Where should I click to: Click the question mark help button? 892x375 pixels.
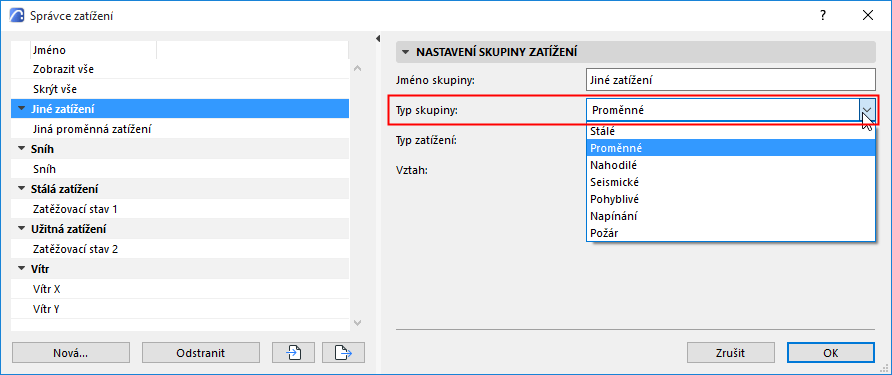[x=823, y=15]
